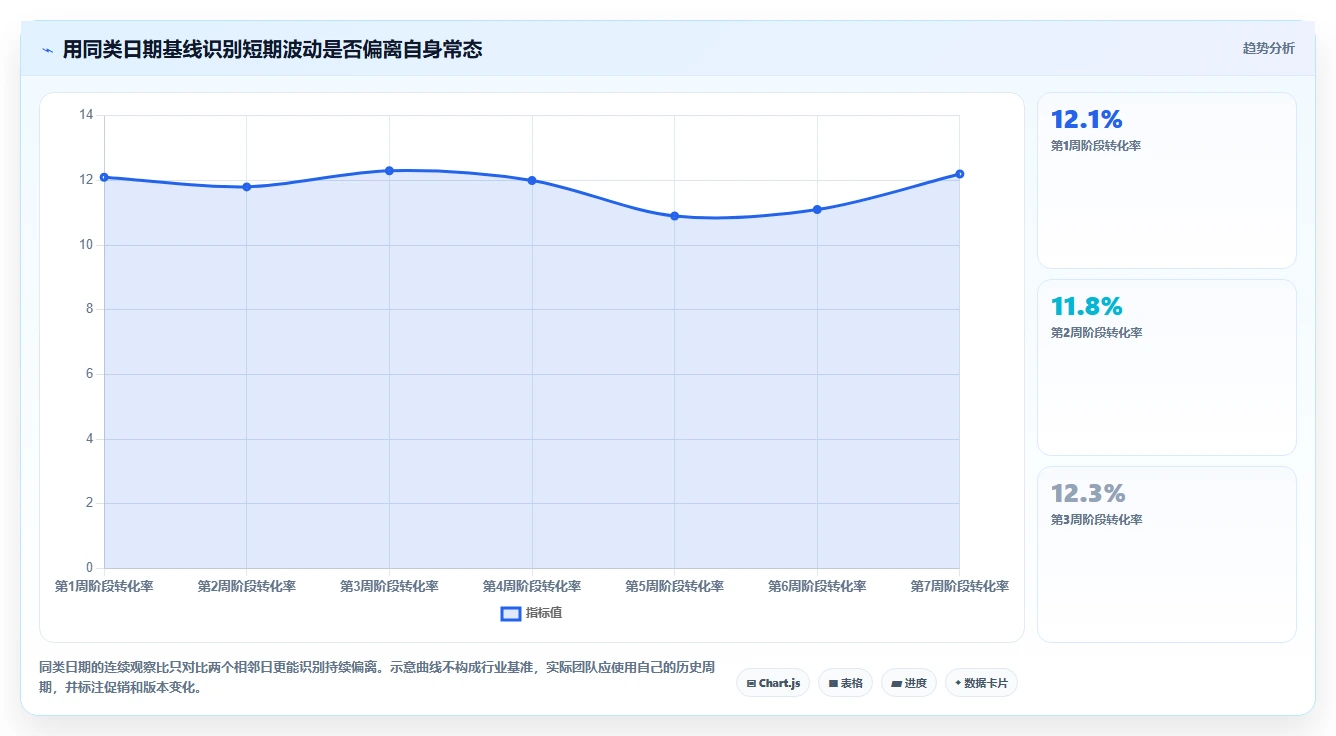Select the 进度 tag
The image size is (1336, 736).
(908, 683)
